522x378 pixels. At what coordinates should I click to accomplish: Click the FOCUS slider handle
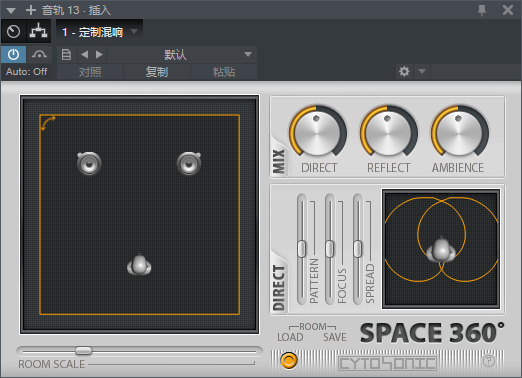(330, 249)
